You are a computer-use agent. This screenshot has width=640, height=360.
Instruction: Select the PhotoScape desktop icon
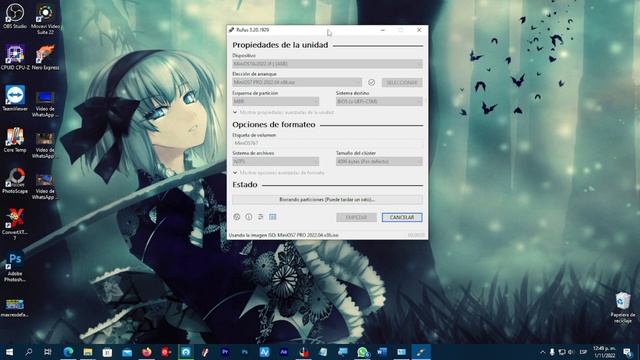click(x=15, y=181)
